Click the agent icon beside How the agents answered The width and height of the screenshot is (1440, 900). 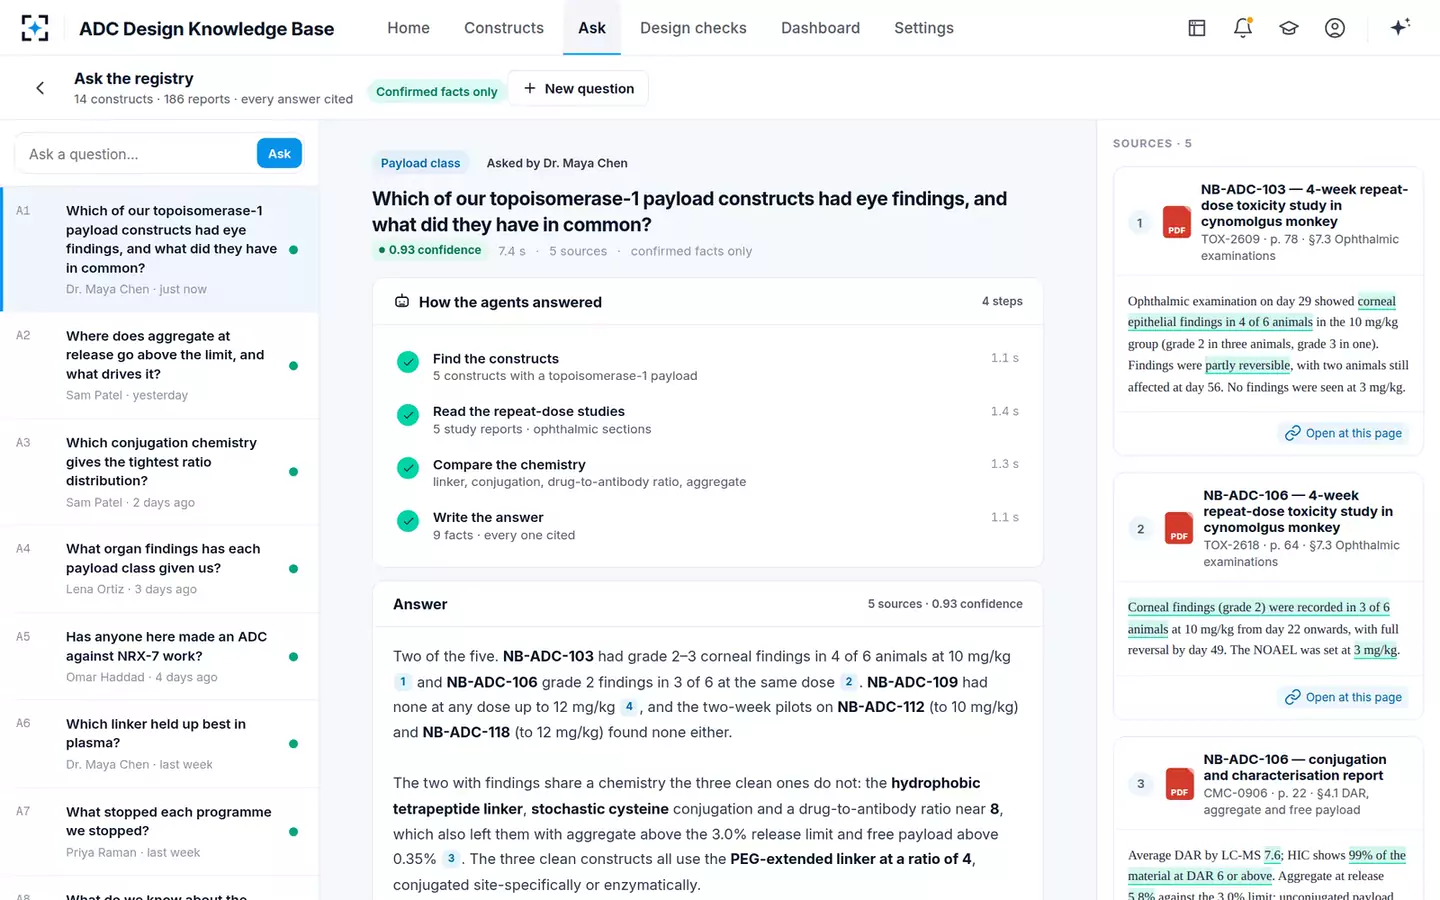[402, 301]
